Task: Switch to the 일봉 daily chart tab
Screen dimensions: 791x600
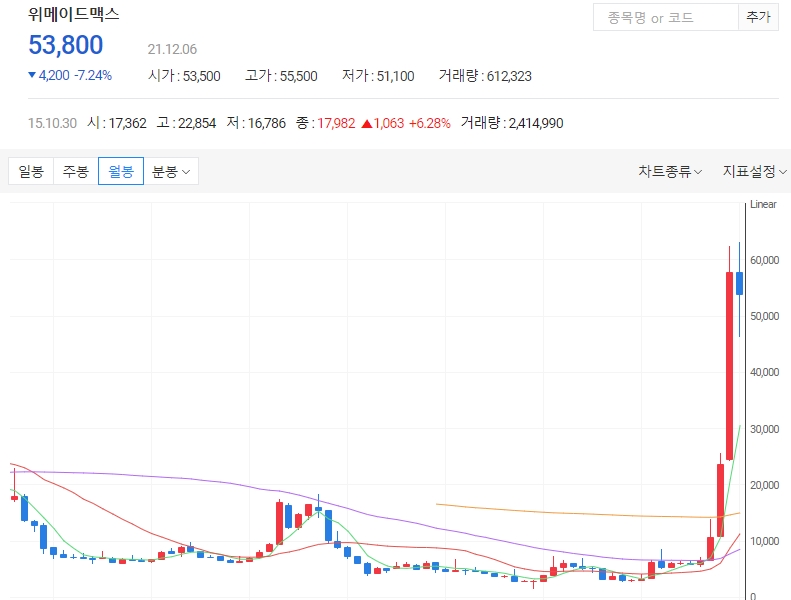Action: 31,171
